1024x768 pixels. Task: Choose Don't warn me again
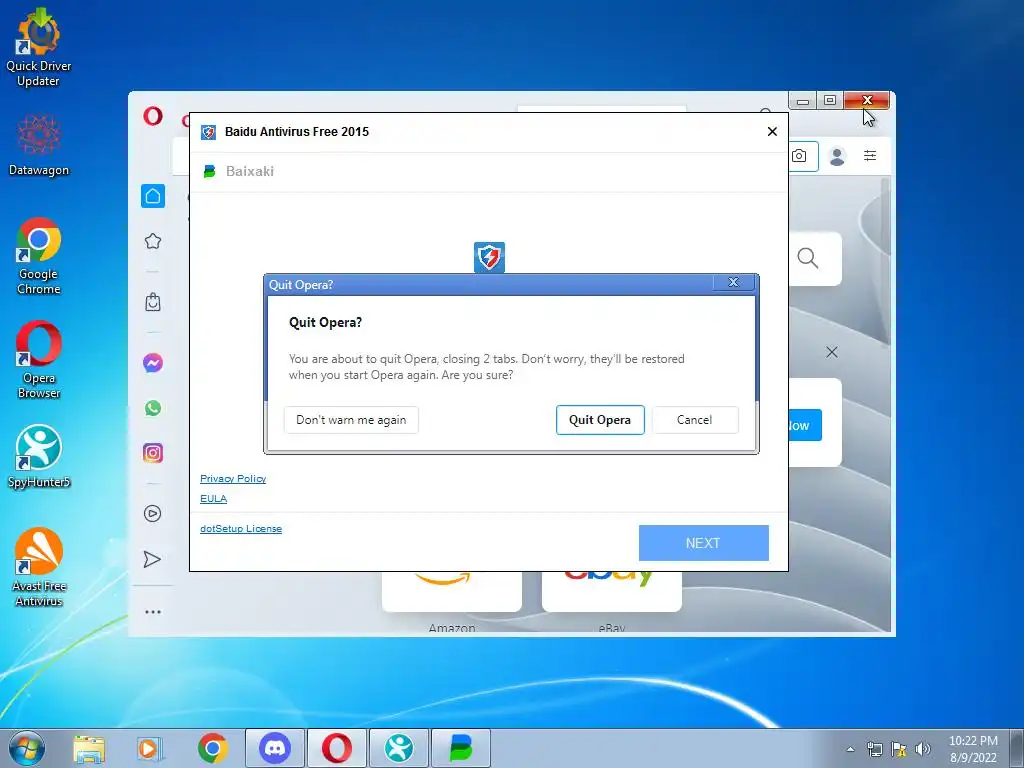(351, 420)
